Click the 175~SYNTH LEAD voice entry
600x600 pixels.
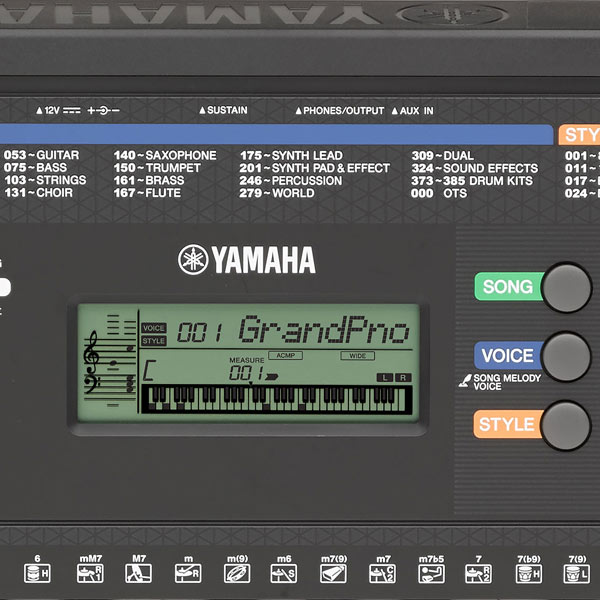coord(291,155)
